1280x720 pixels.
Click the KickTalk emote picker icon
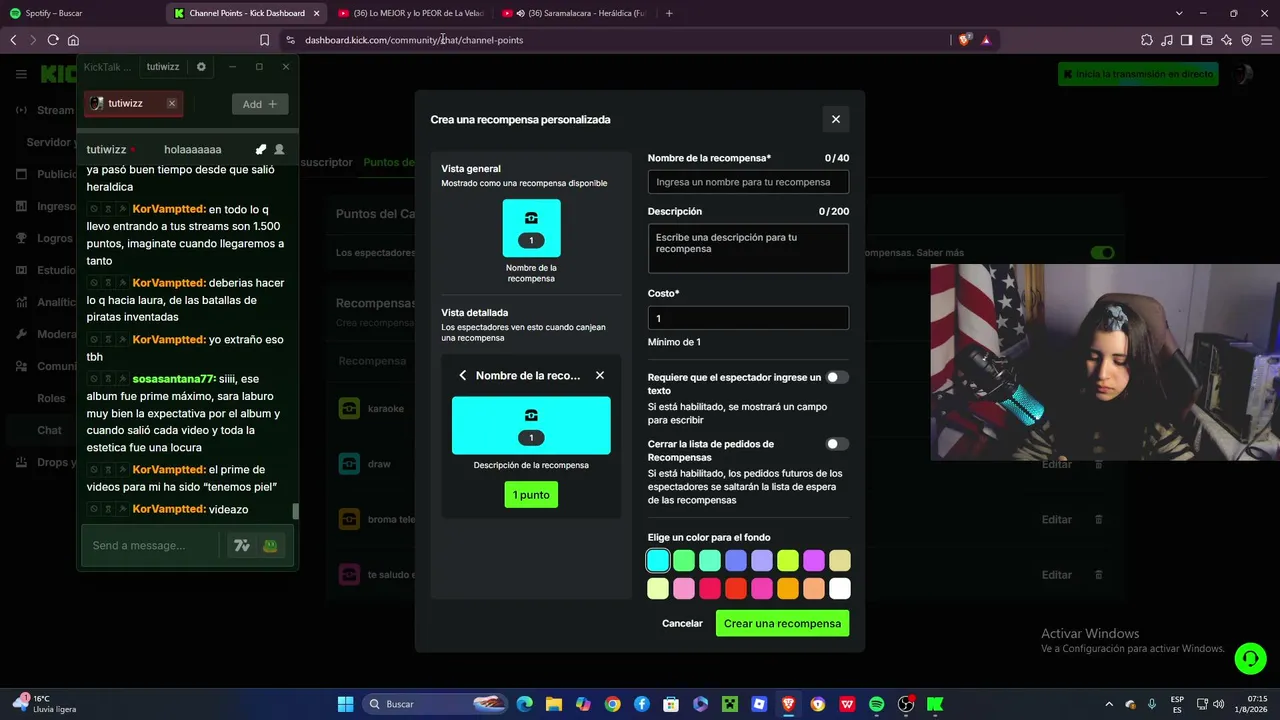[x=270, y=545]
